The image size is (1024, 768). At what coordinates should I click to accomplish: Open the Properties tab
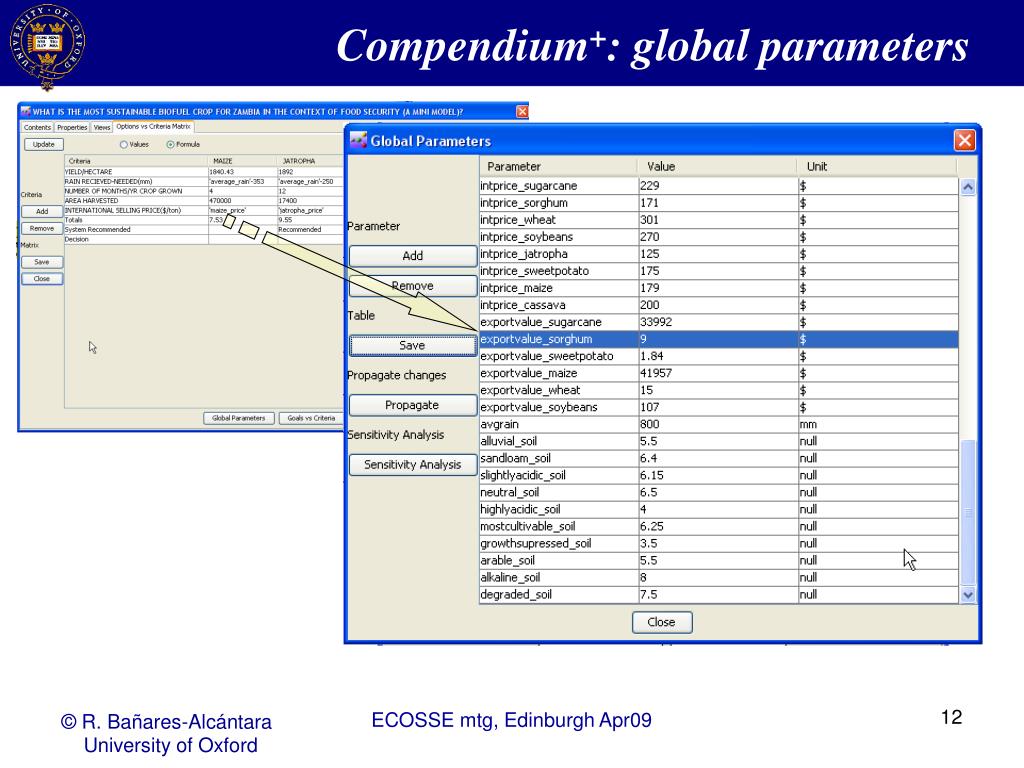pyautogui.click(x=72, y=127)
